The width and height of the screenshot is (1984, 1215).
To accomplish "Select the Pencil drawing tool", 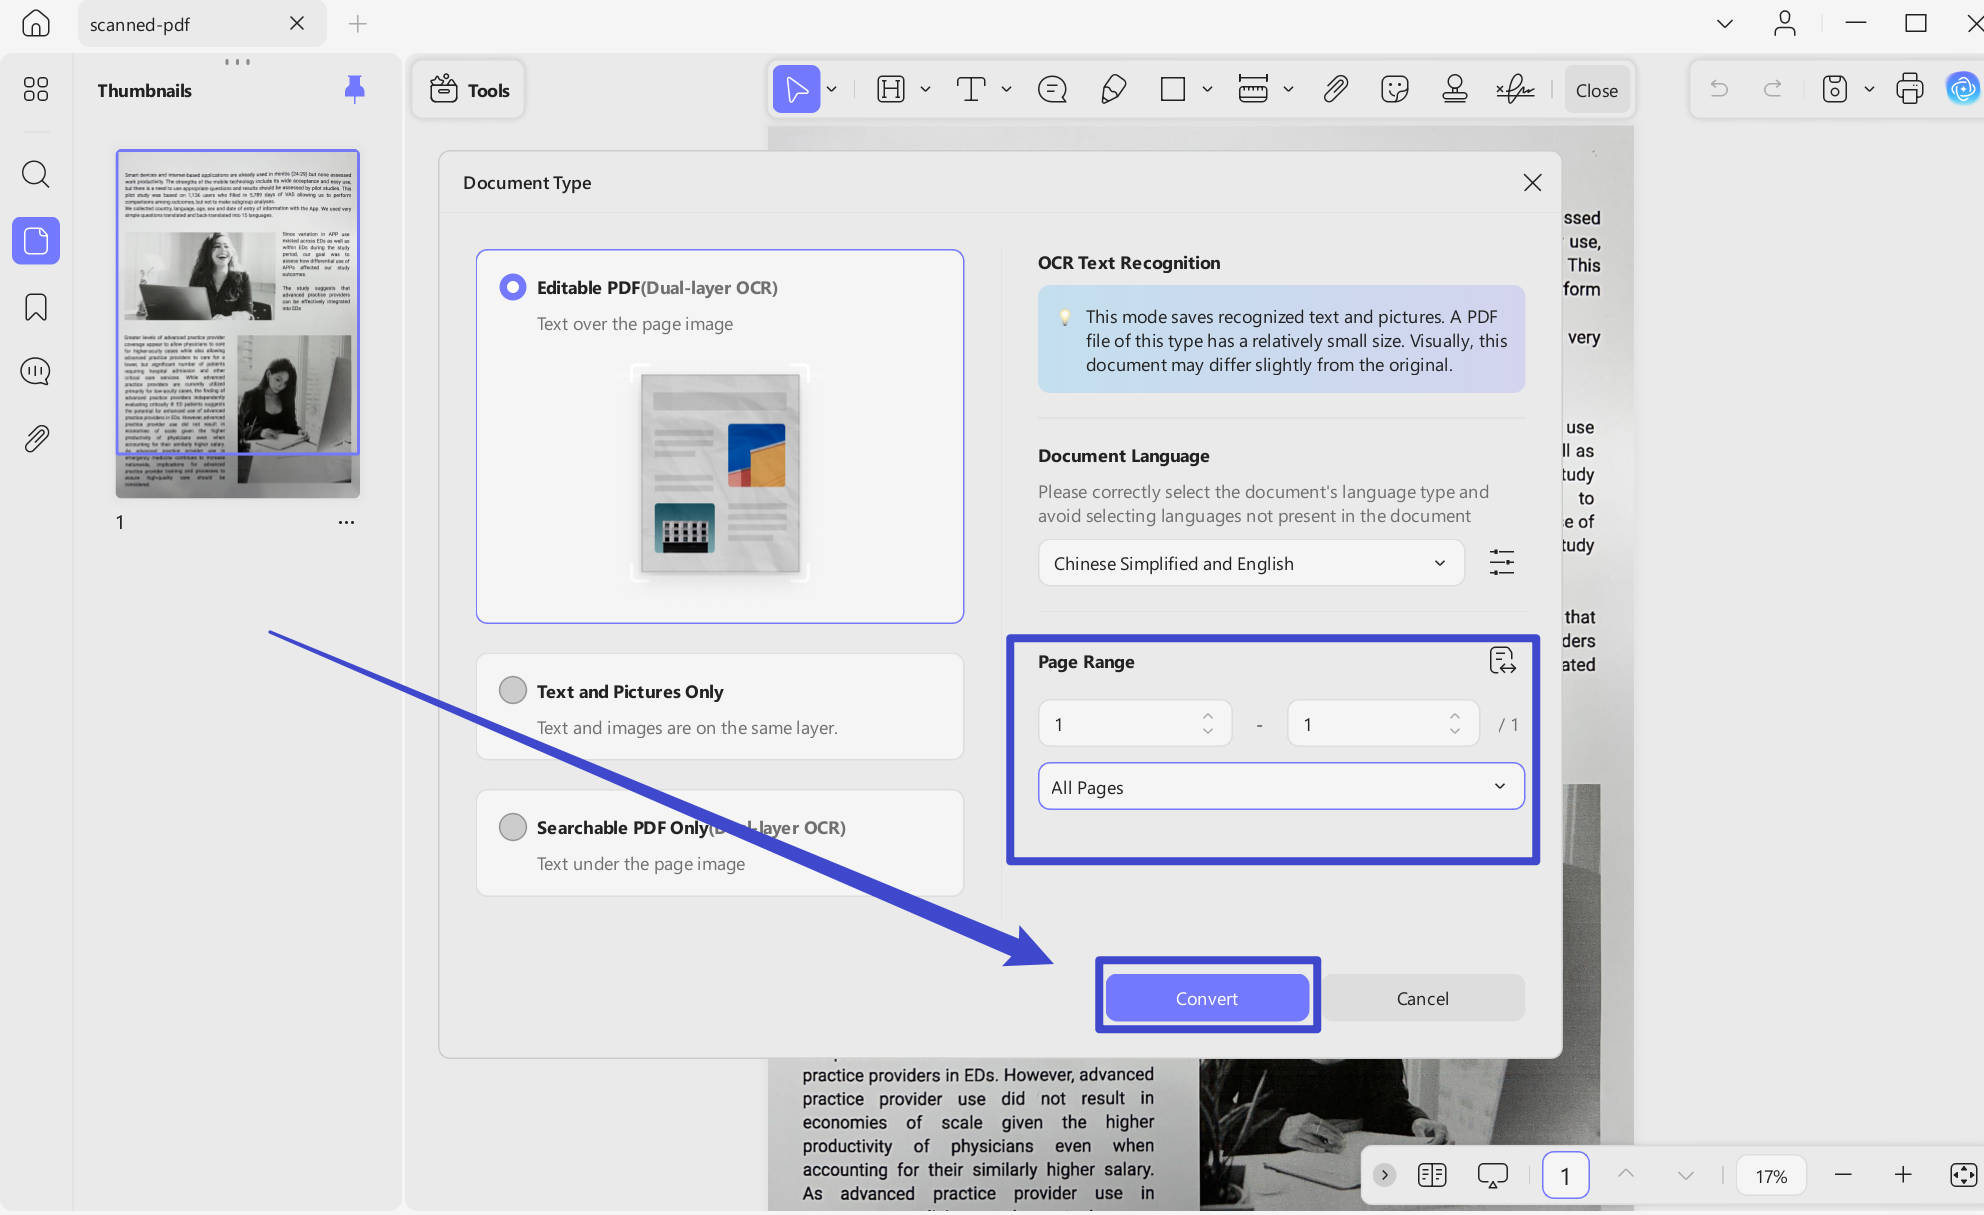I will coord(1113,90).
